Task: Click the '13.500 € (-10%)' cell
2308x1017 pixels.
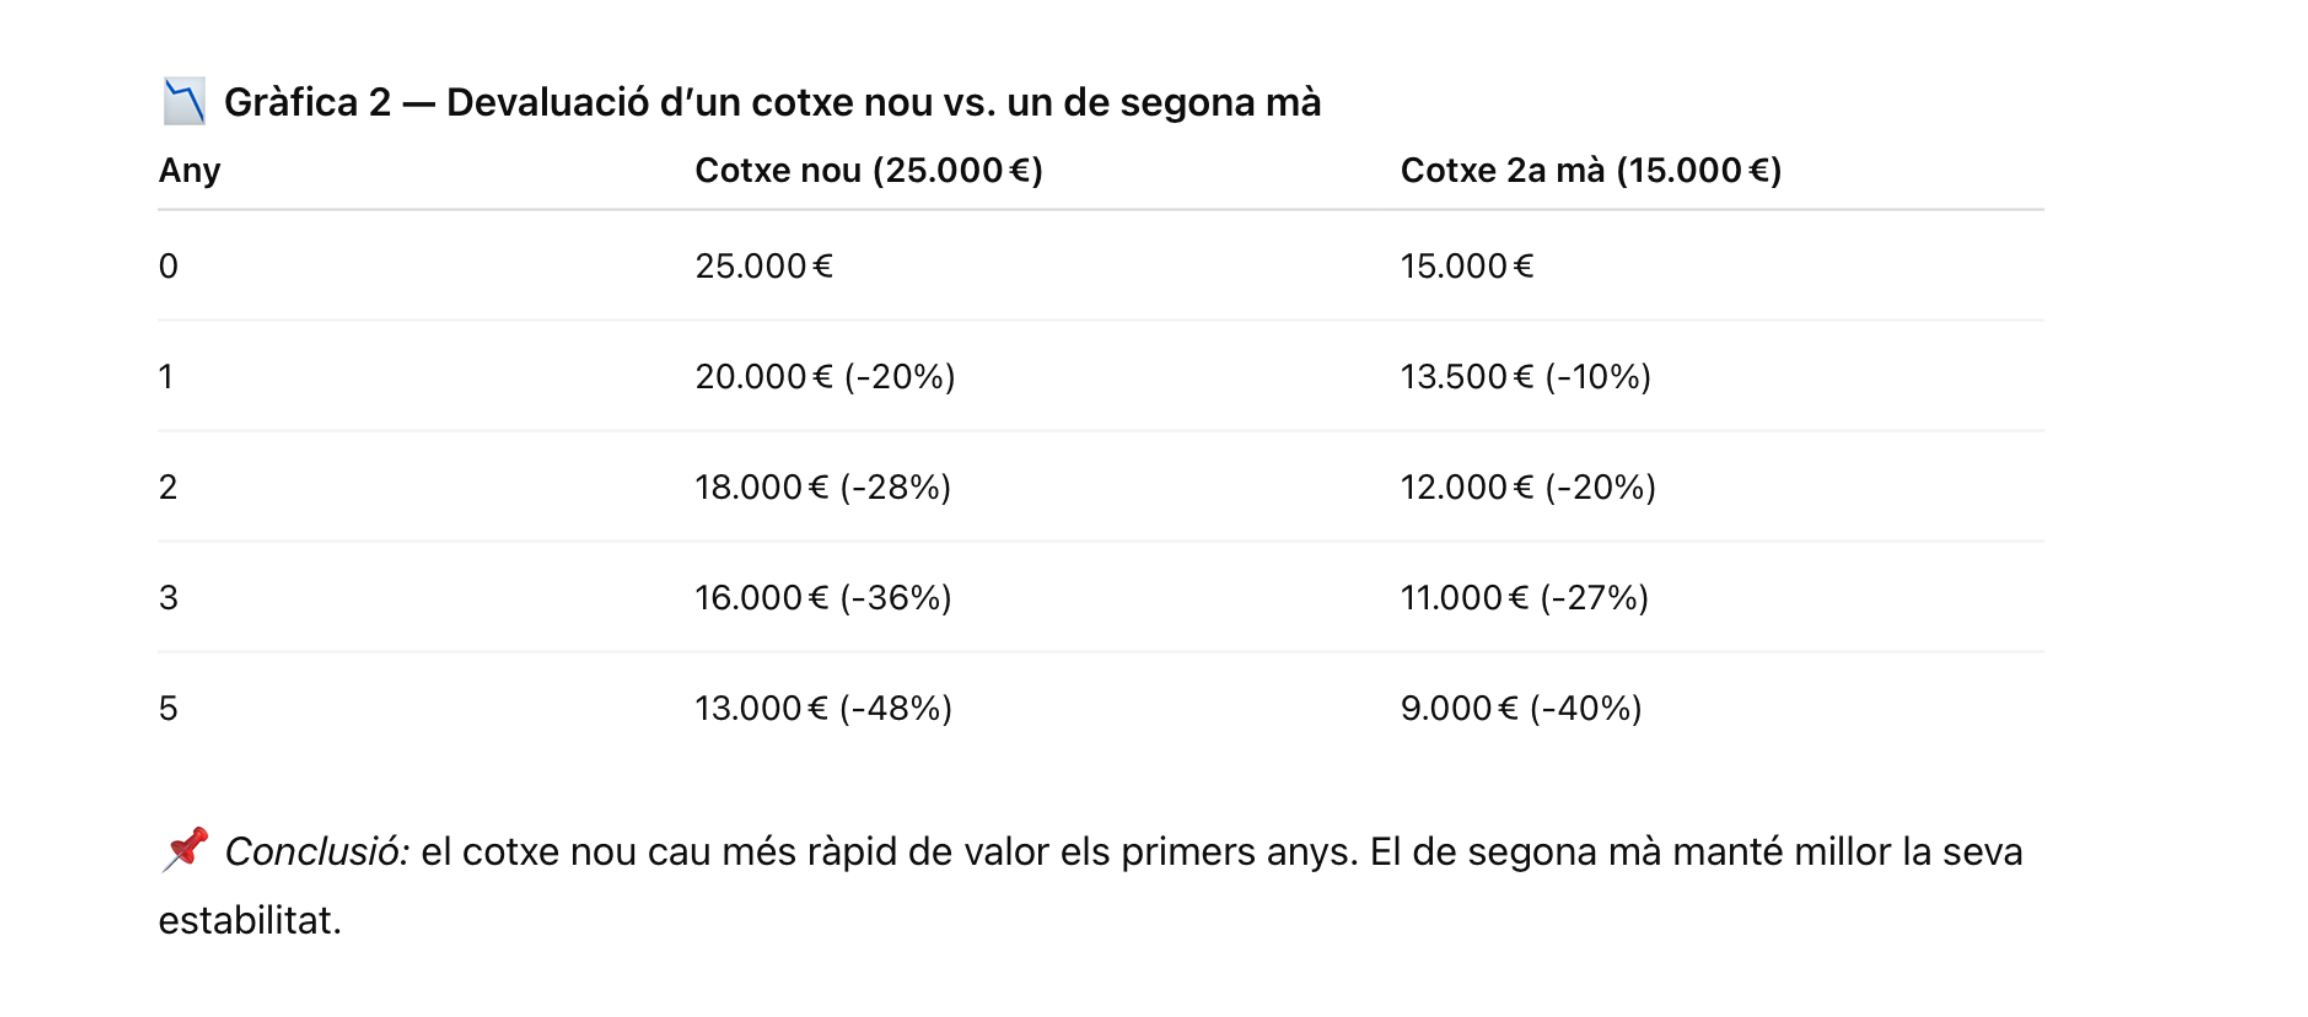Action: pos(1524,377)
